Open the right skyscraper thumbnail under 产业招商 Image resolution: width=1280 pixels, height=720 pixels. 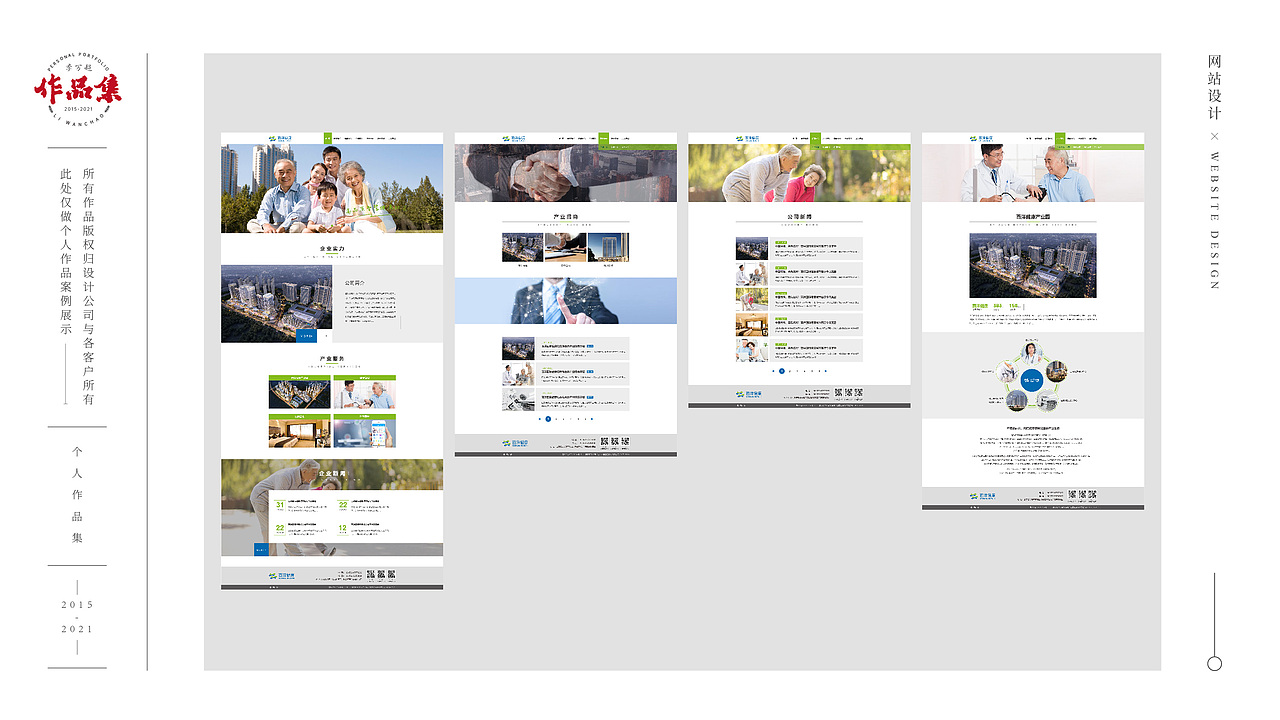[608, 248]
